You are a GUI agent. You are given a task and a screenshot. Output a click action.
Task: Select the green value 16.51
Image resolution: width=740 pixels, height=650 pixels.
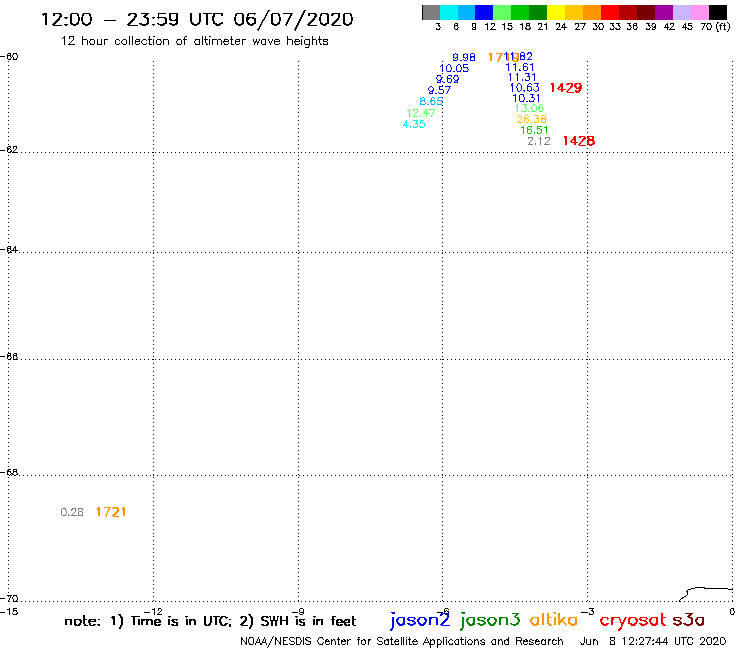coord(534,130)
